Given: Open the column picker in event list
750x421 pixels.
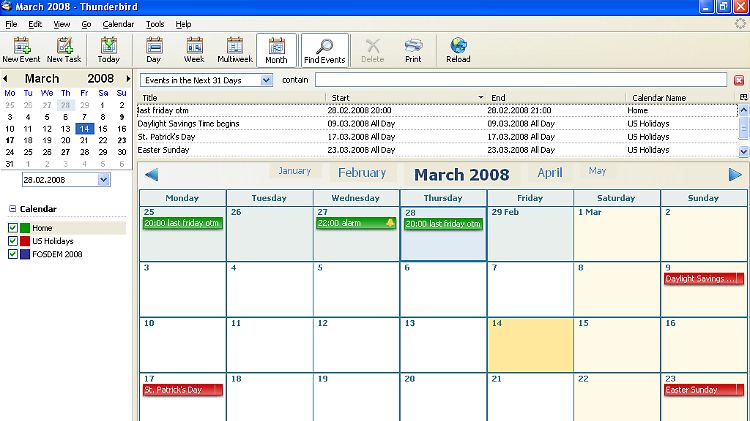Looking at the screenshot, I should click(744, 97).
